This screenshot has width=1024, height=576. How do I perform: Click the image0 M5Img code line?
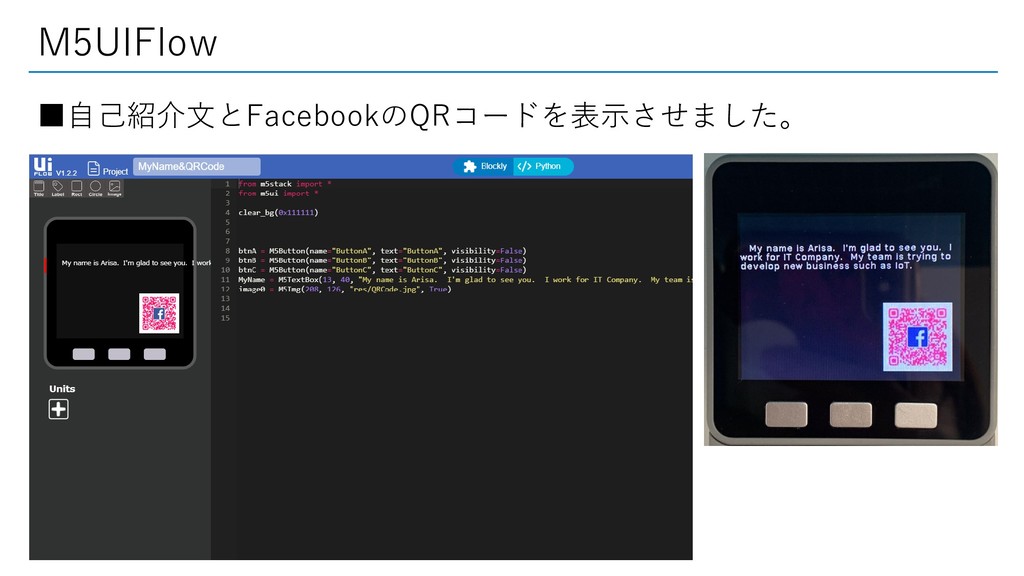pos(345,289)
